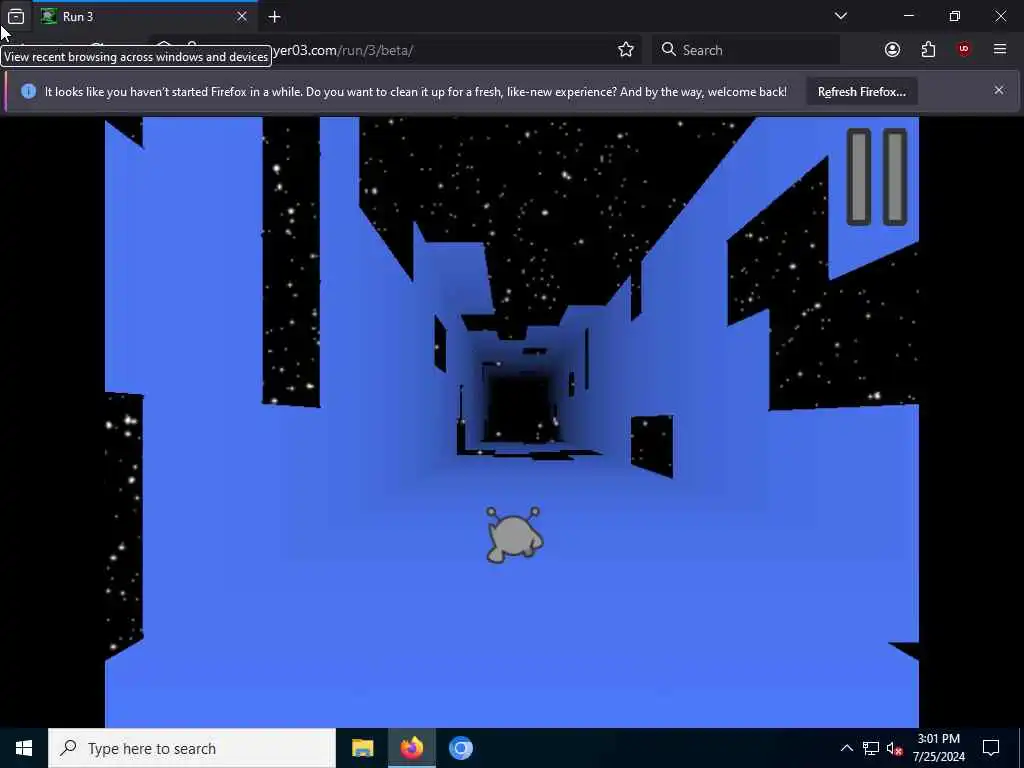Minimize the Firefox window

click(x=908, y=16)
